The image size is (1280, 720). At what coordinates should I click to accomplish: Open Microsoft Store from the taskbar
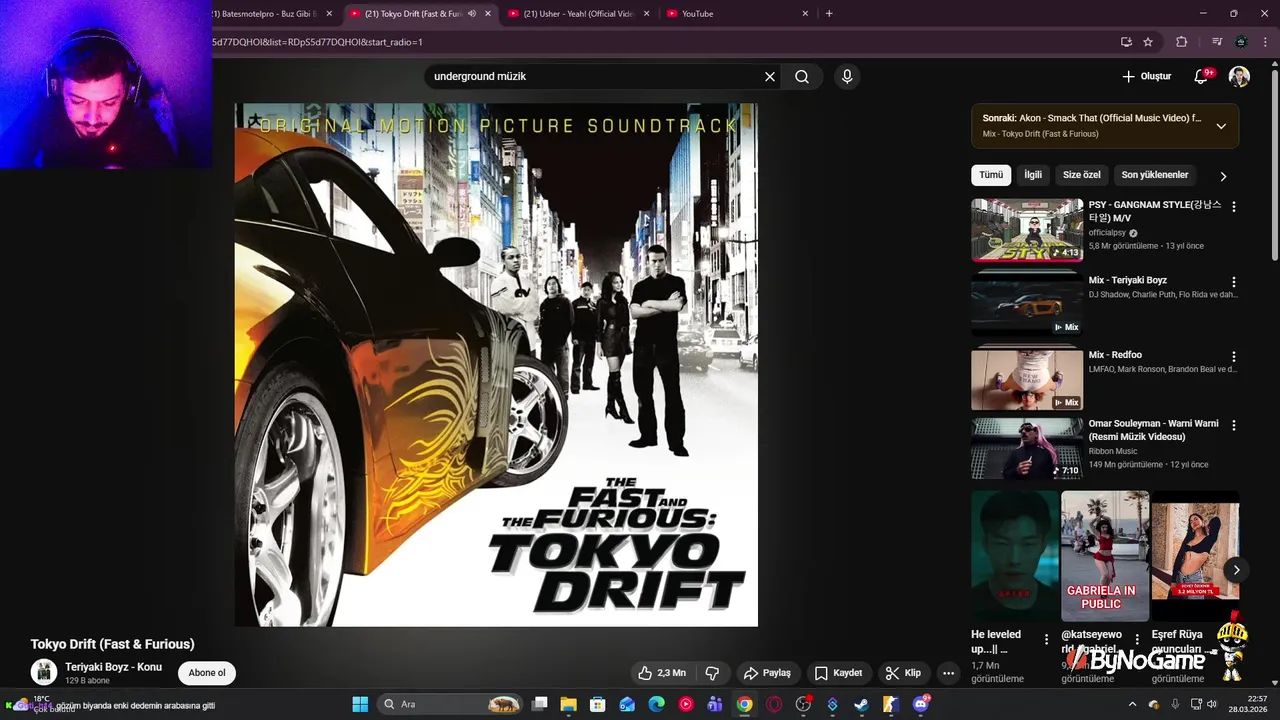597,704
